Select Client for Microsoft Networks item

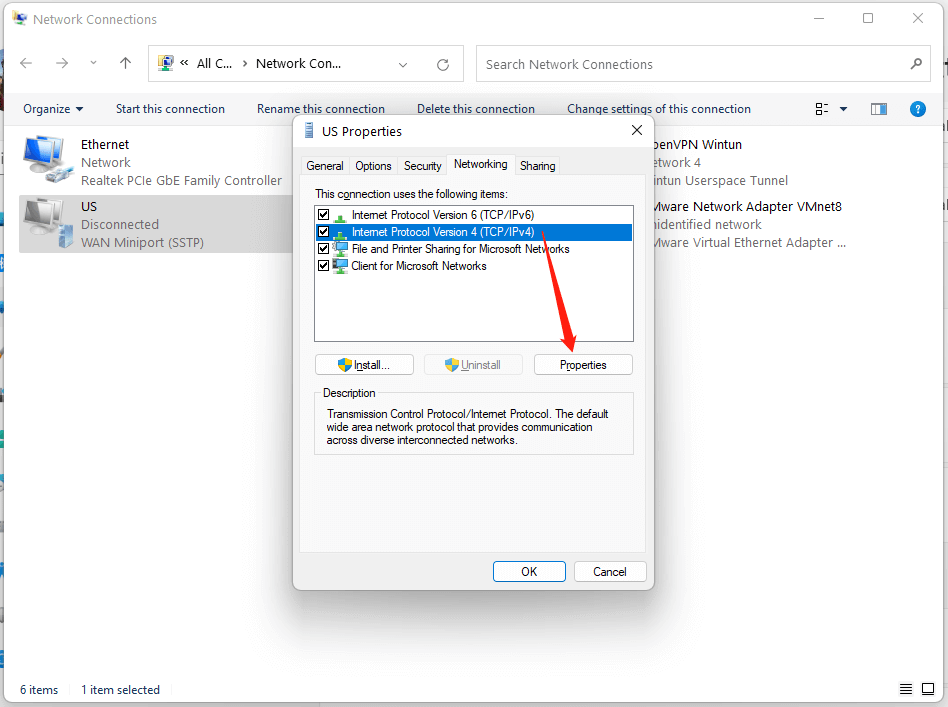pos(419,266)
